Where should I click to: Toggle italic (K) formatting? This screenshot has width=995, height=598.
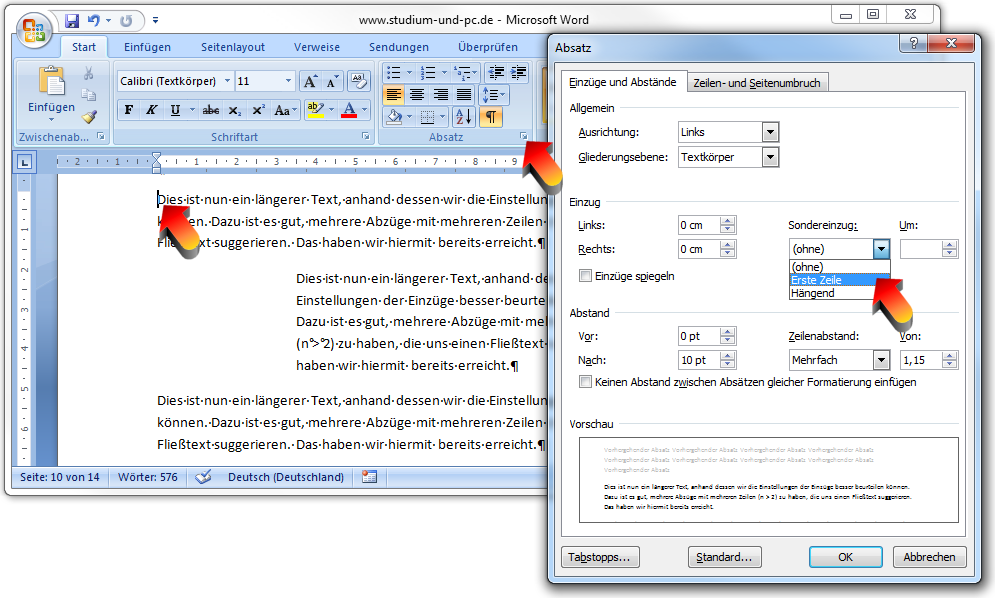[x=152, y=110]
